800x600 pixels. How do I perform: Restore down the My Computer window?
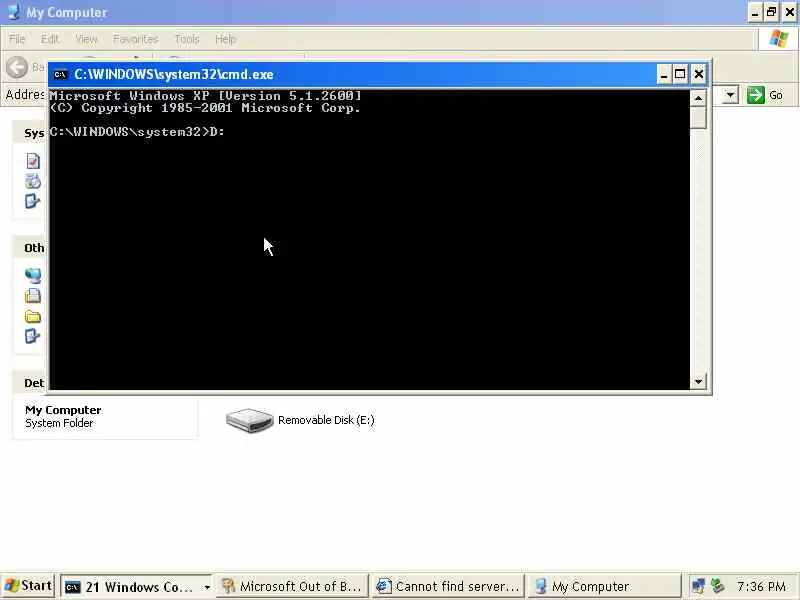click(x=771, y=12)
